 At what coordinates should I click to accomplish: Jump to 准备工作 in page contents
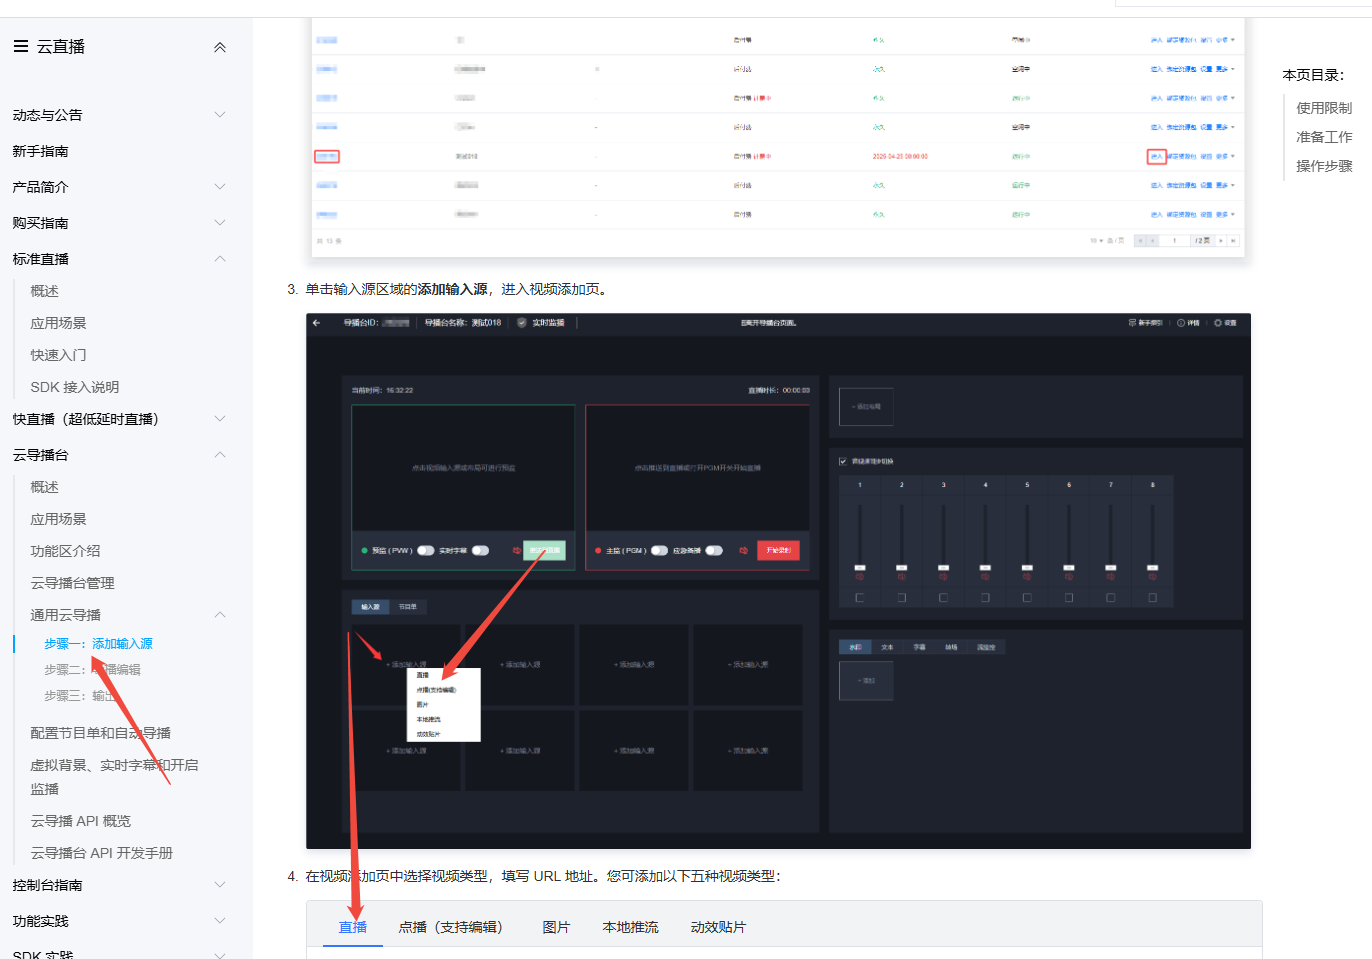pyautogui.click(x=1324, y=137)
